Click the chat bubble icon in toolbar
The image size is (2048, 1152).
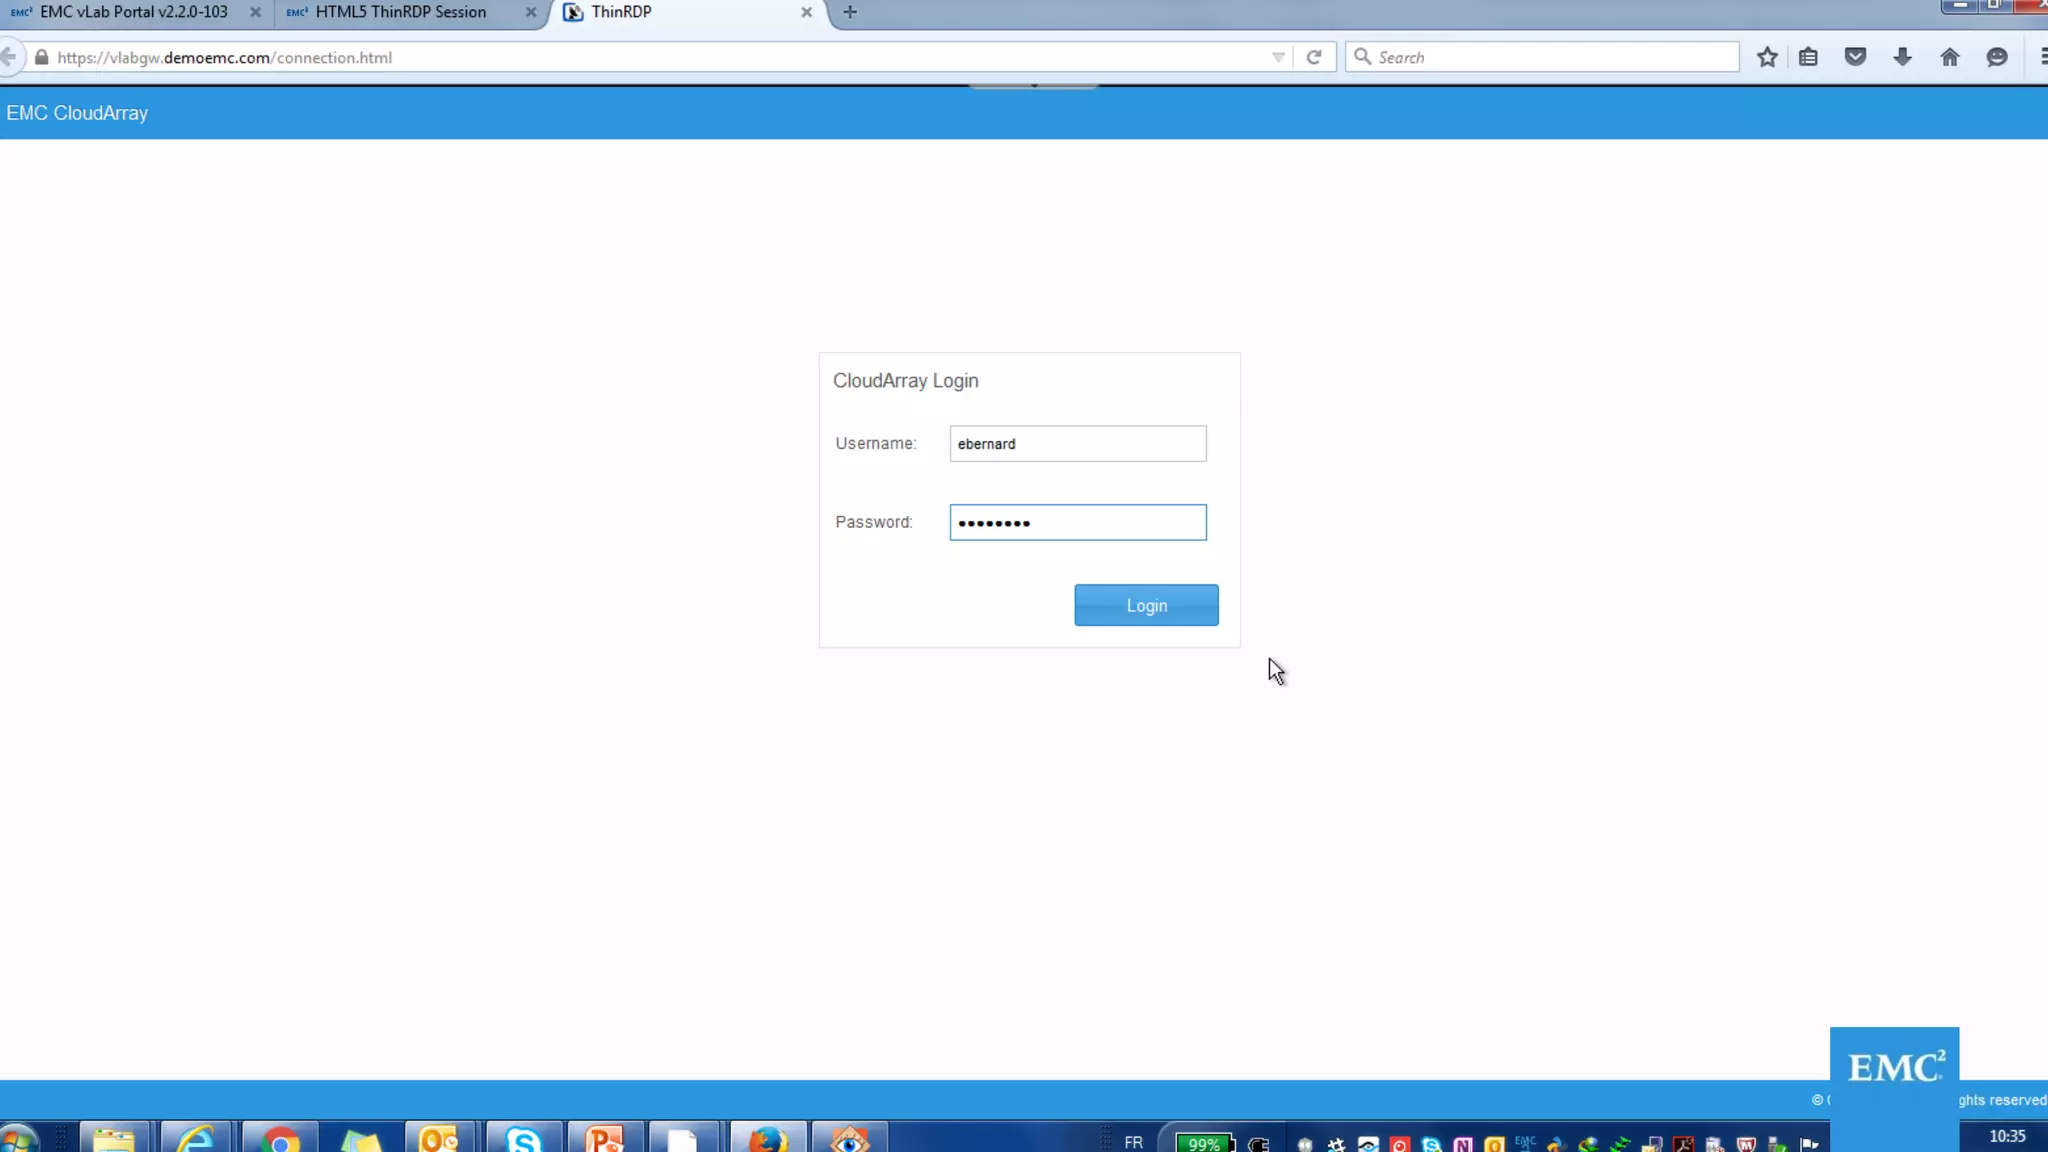pyautogui.click(x=1996, y=57)
